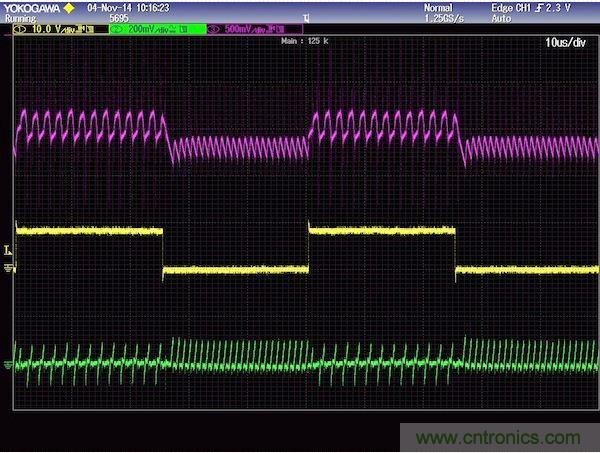Click the 10us/div timebase setting
Screen dimensions: 600x453
pos(568,44)
